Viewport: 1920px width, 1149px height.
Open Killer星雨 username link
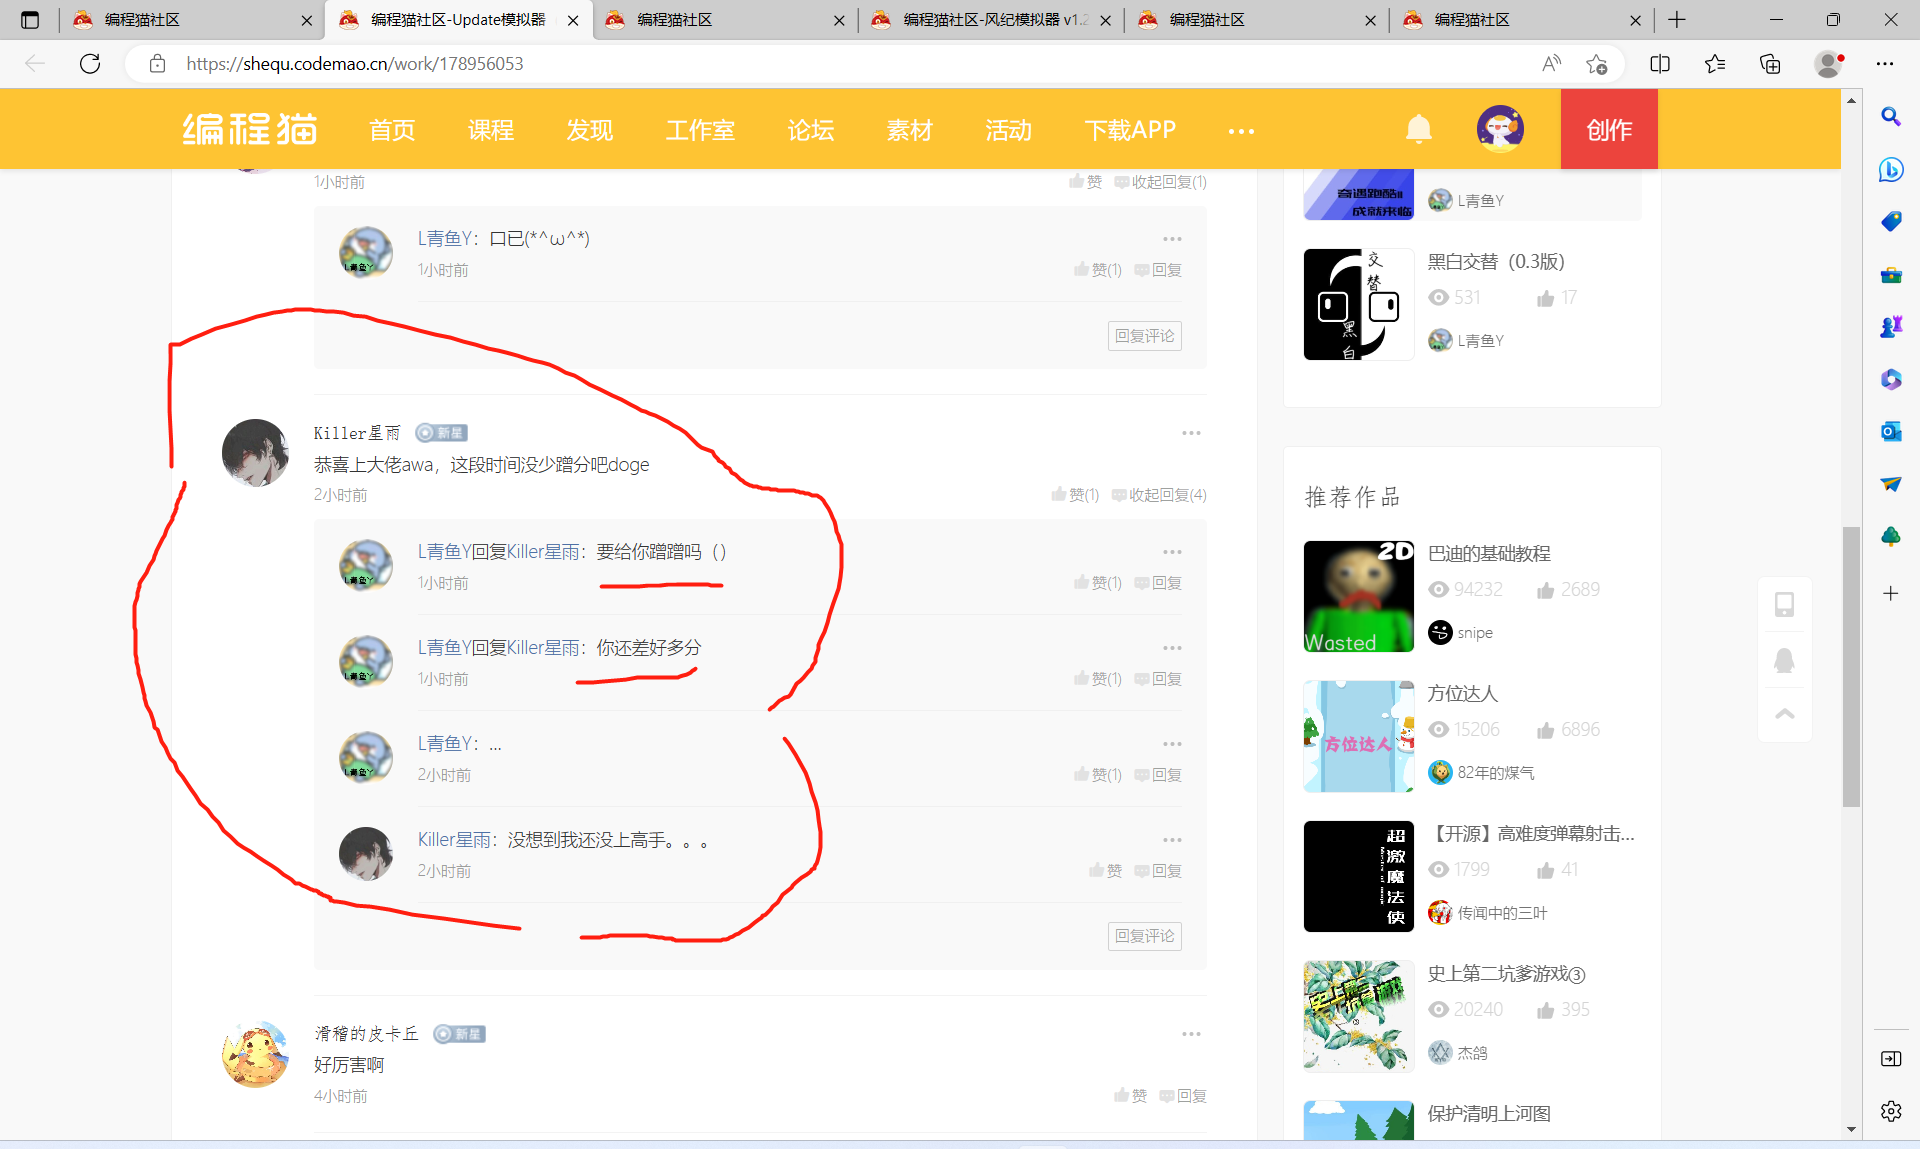tap(356, 433)
